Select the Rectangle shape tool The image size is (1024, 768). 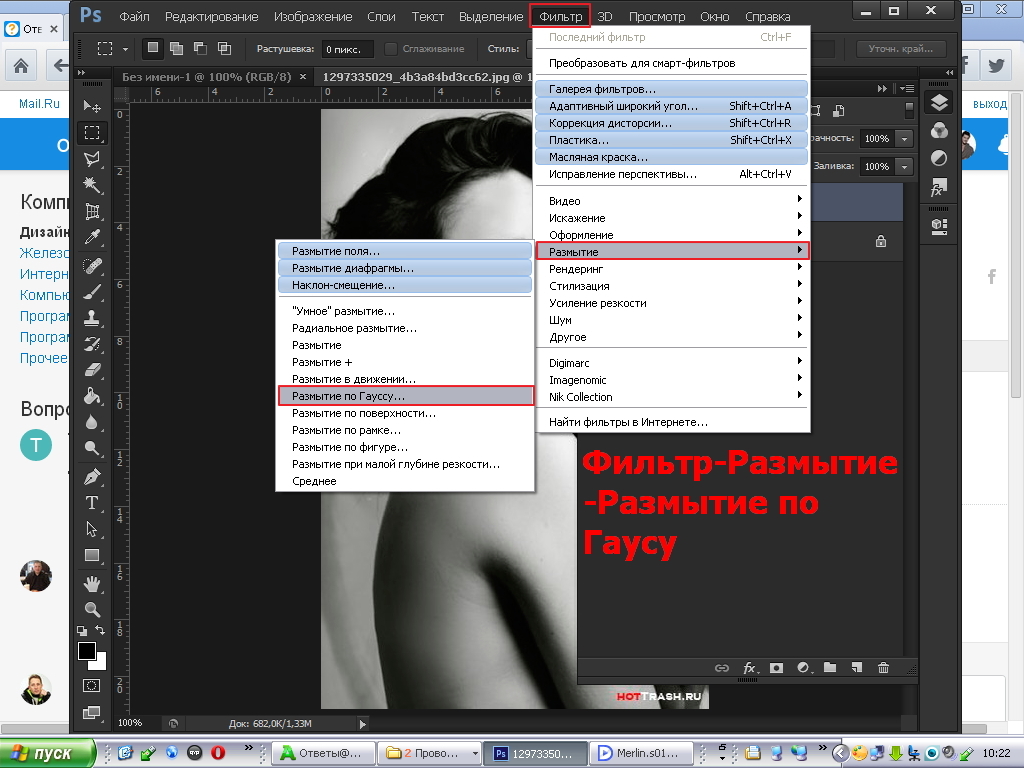(x=92, y=555)
